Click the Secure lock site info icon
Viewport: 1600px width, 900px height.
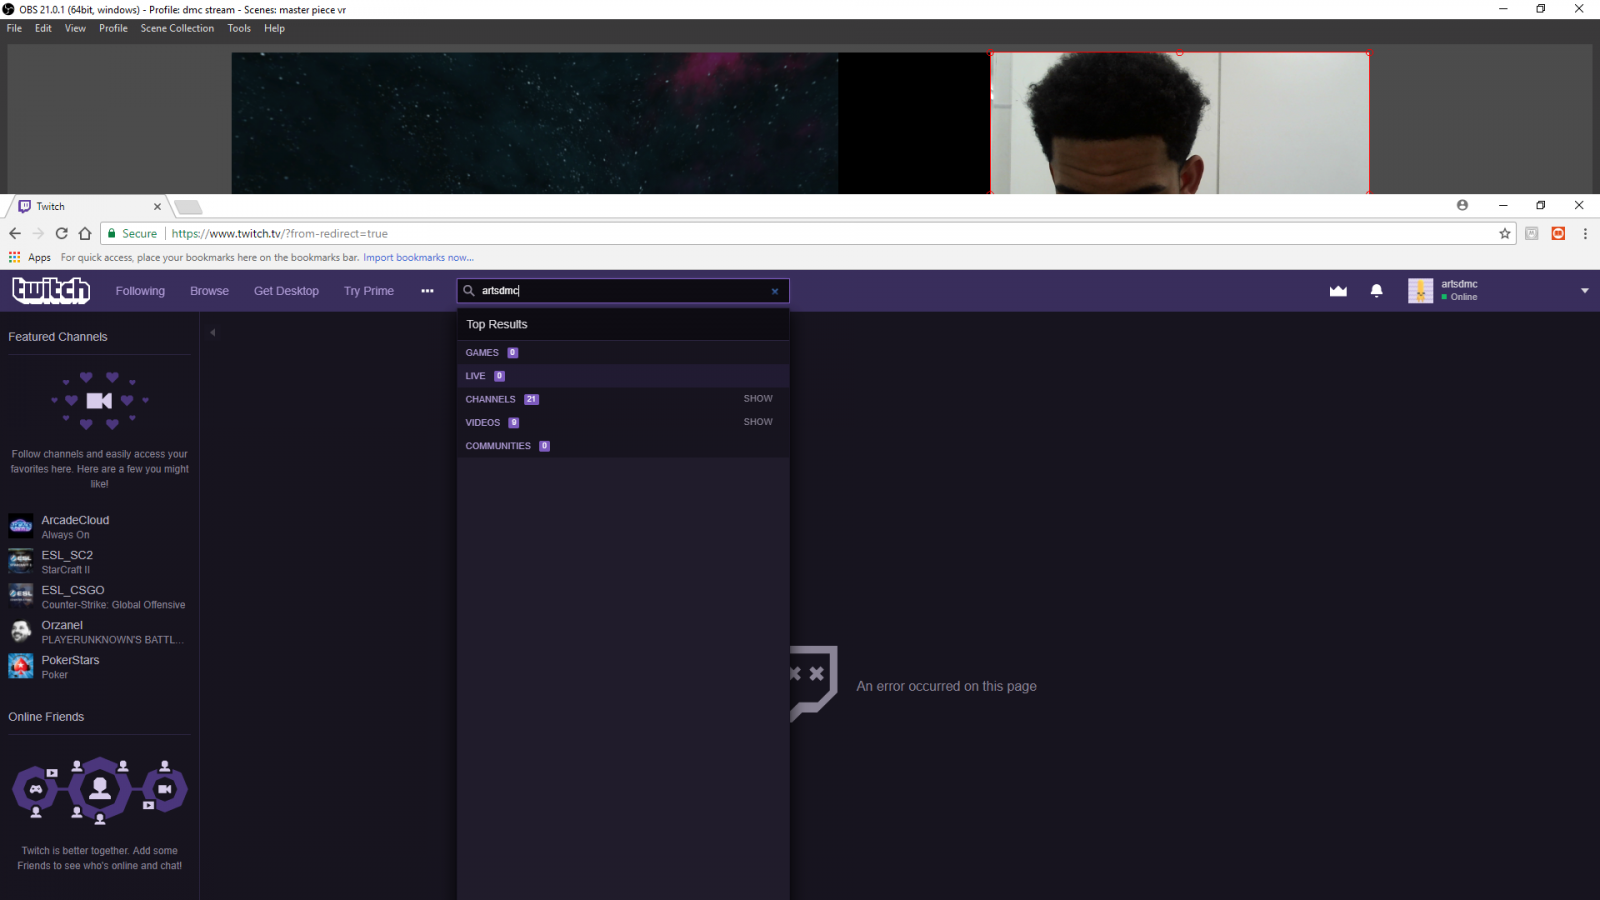point(112,233)
